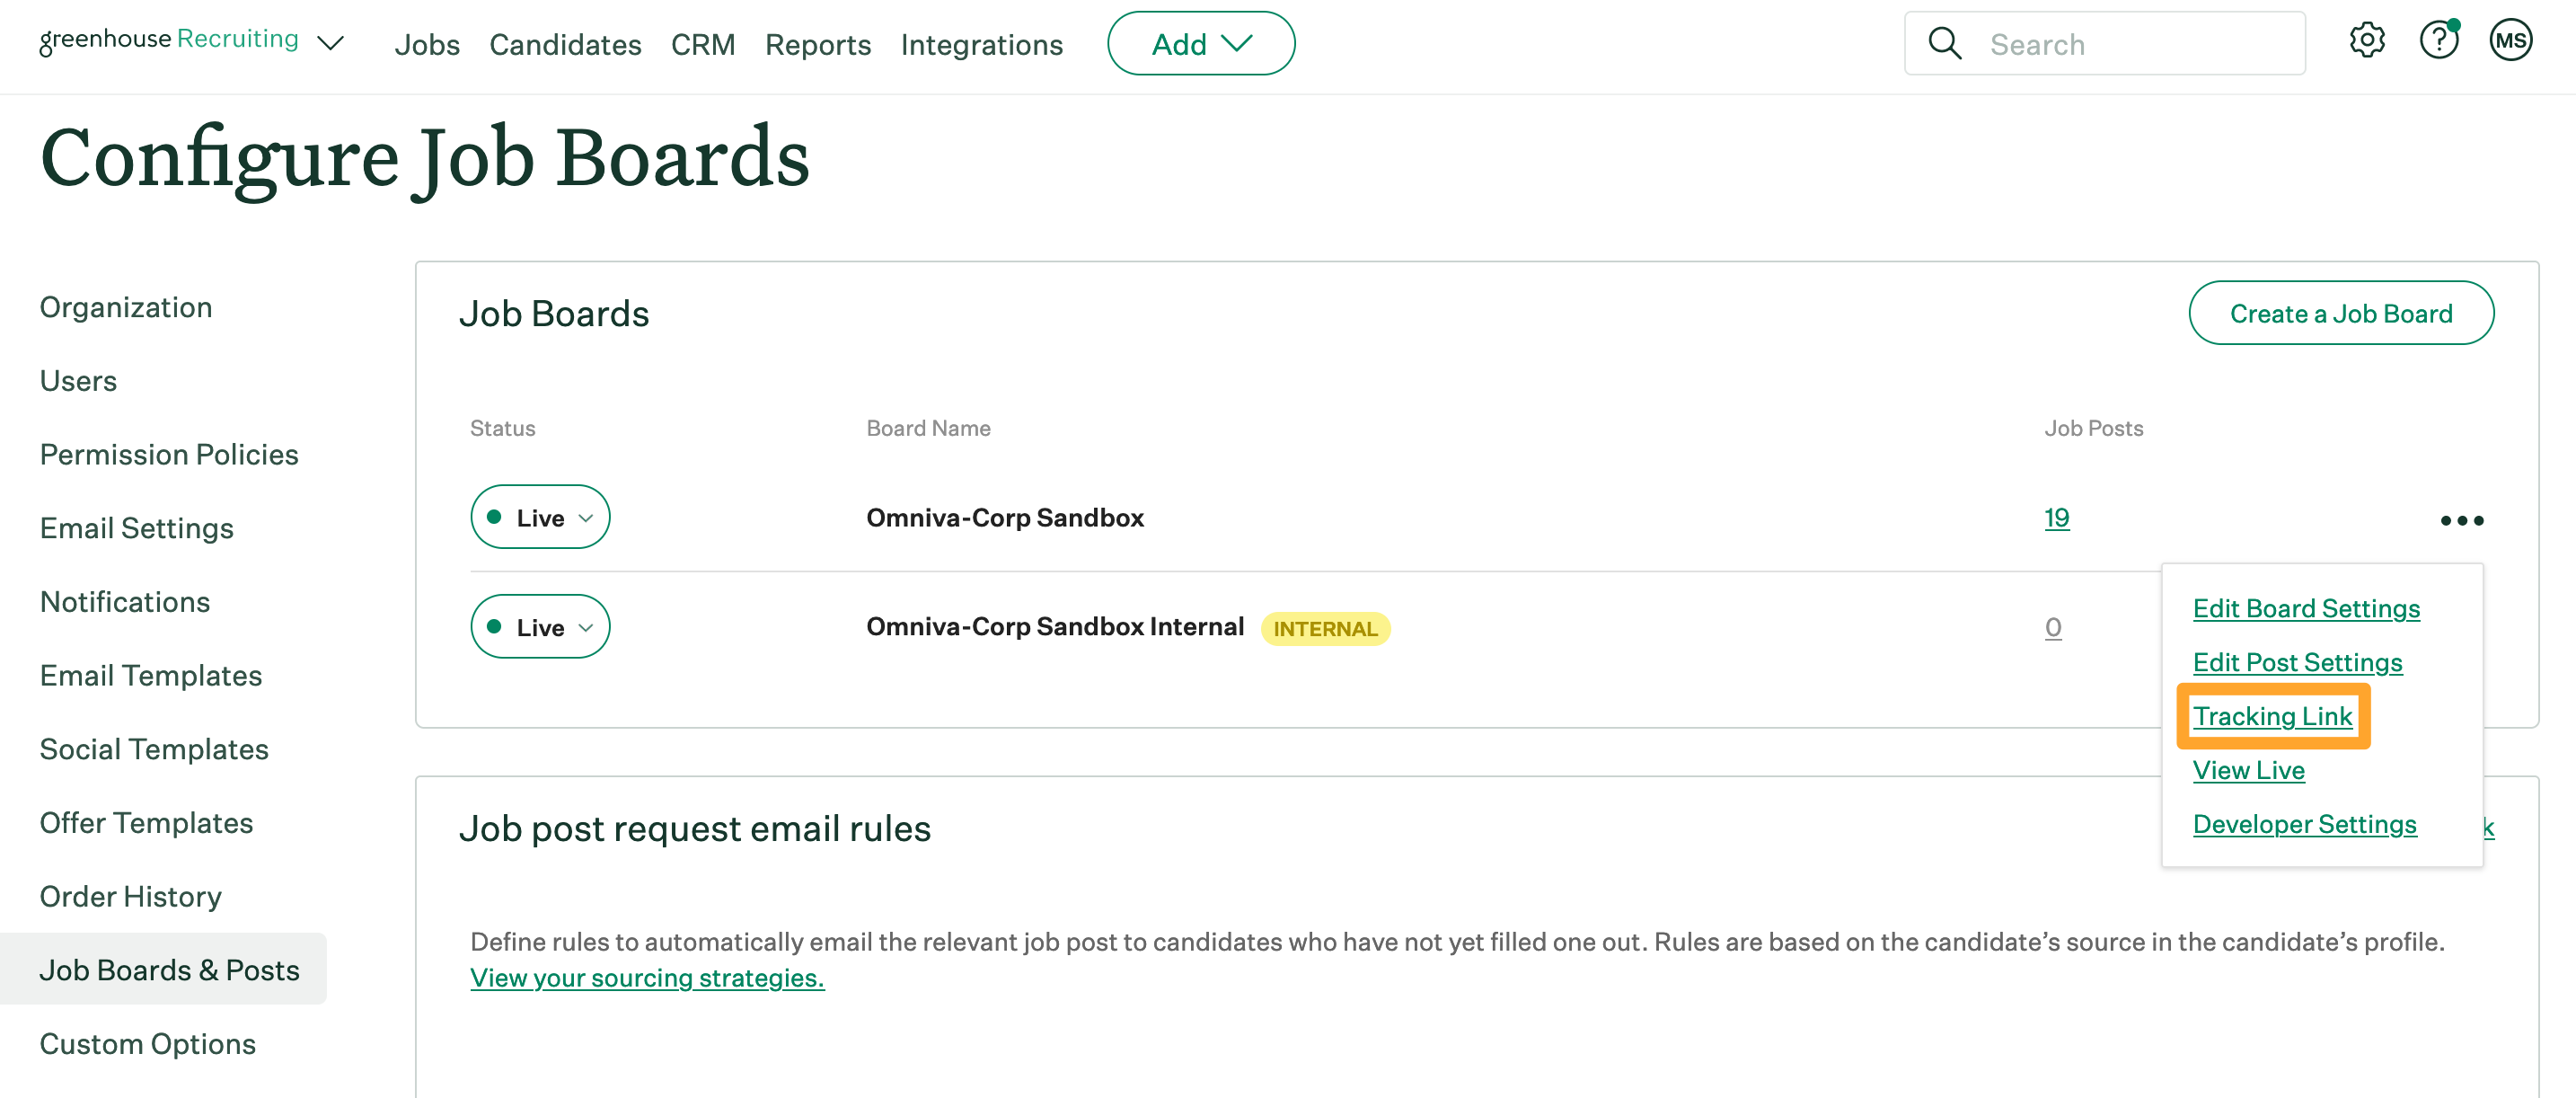Click Create a Job Board button
2576x1098 pixels.
coord(2341,314)
